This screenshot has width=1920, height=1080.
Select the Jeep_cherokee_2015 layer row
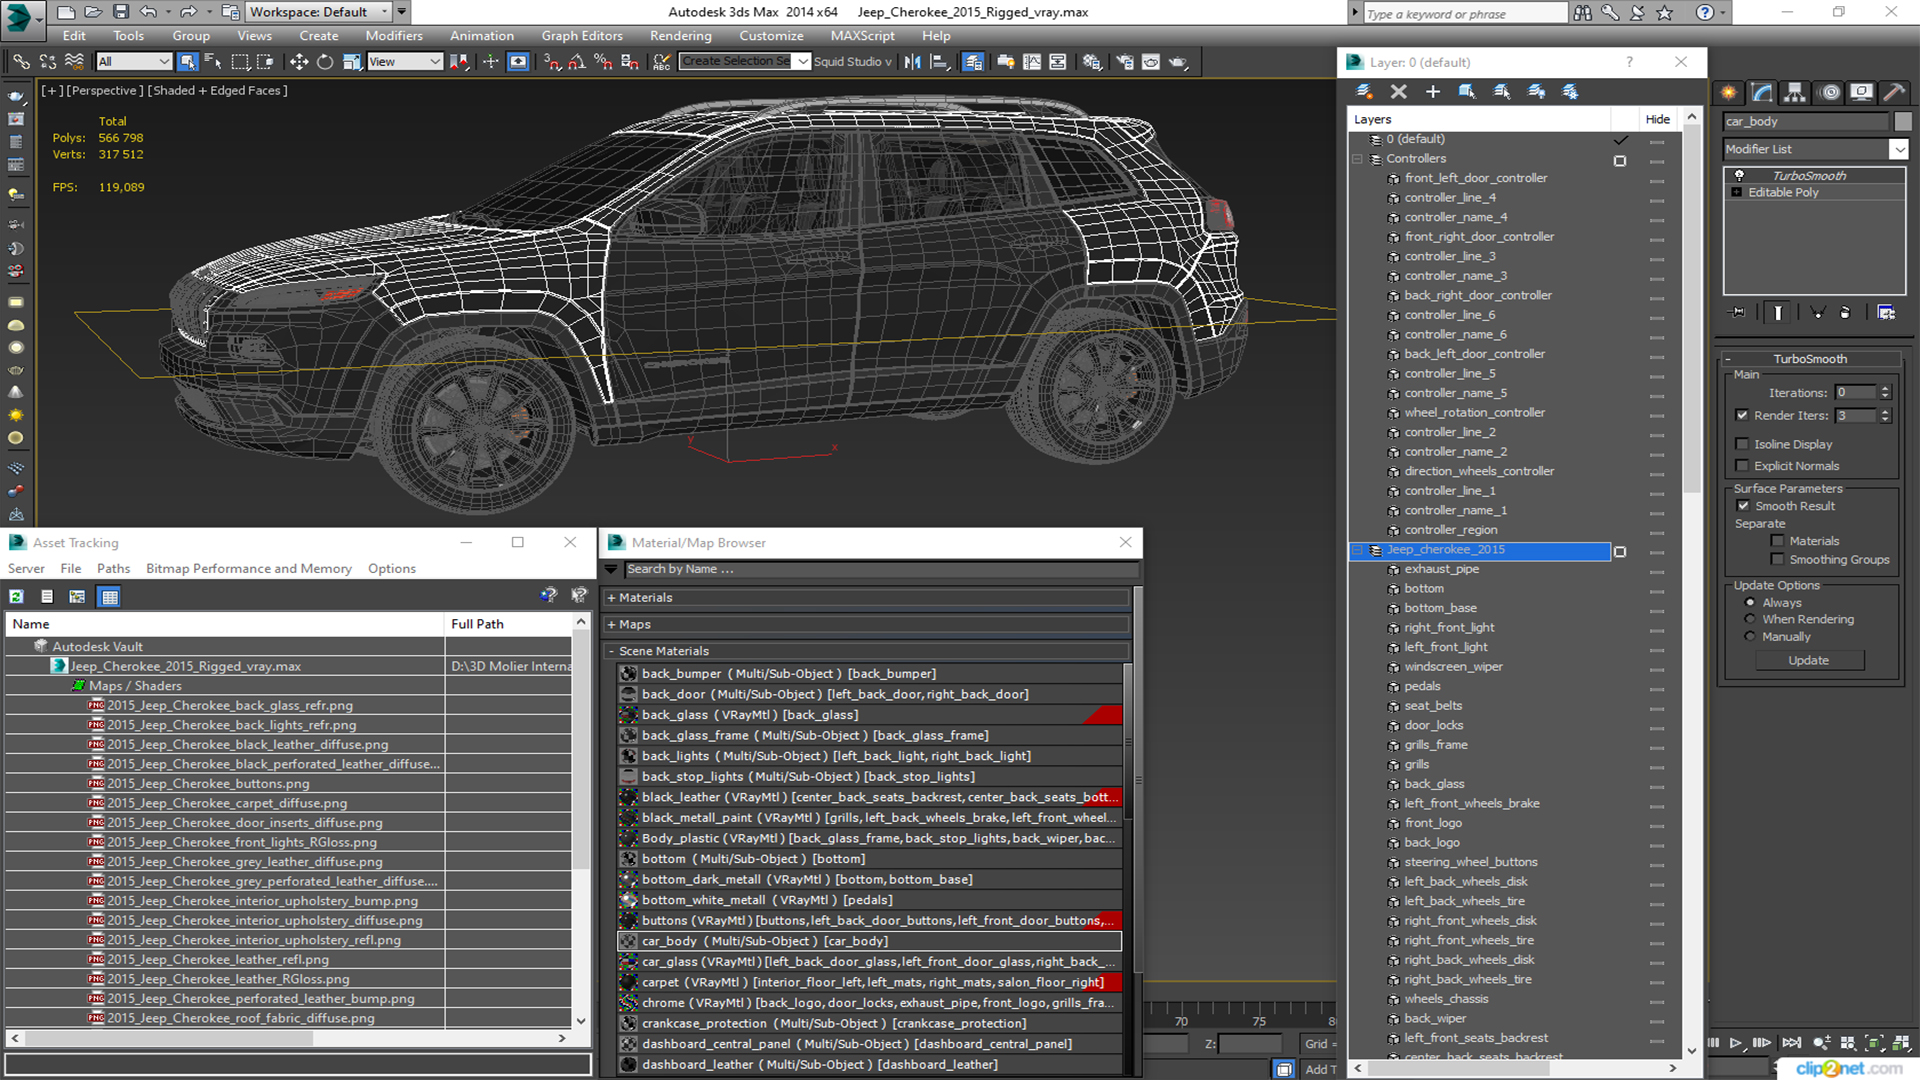click(x=1480, y=550)
